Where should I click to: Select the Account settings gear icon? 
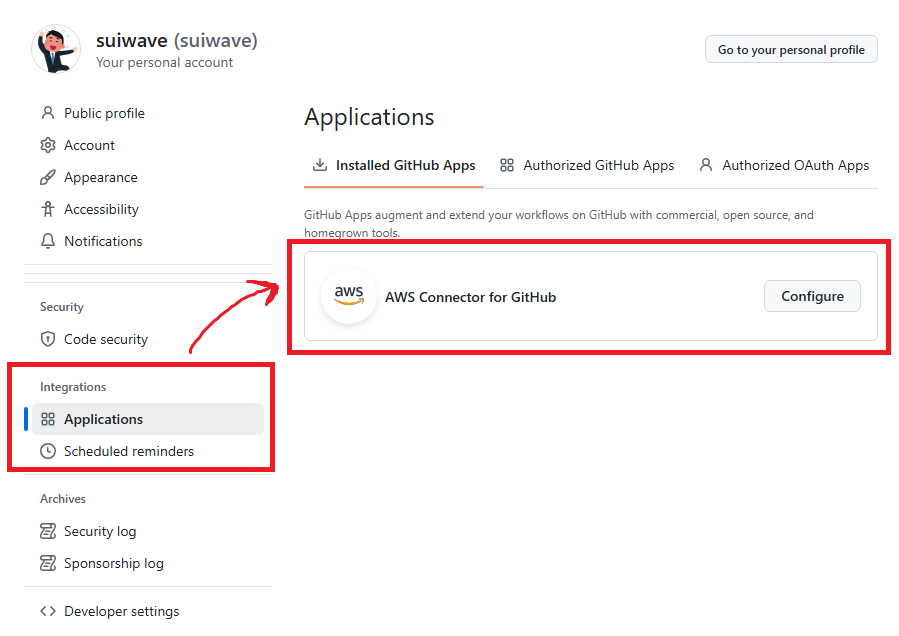tap(47, 145)
